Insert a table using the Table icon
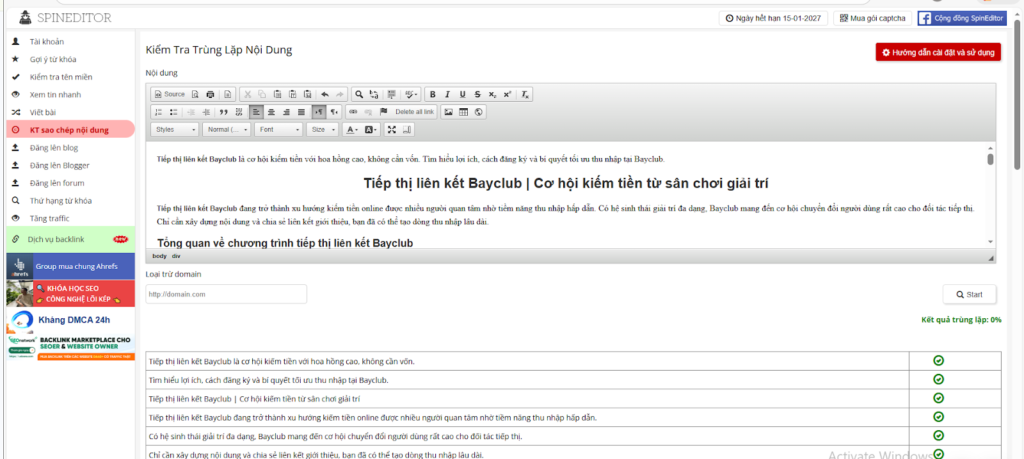 pos(463,112)
